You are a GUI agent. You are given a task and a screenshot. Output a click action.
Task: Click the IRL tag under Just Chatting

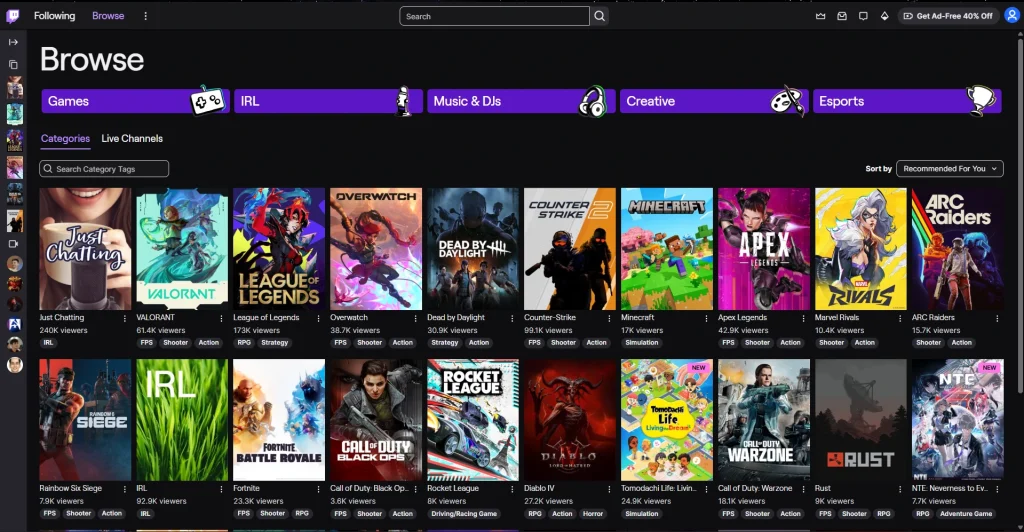(x=48, y=343)
